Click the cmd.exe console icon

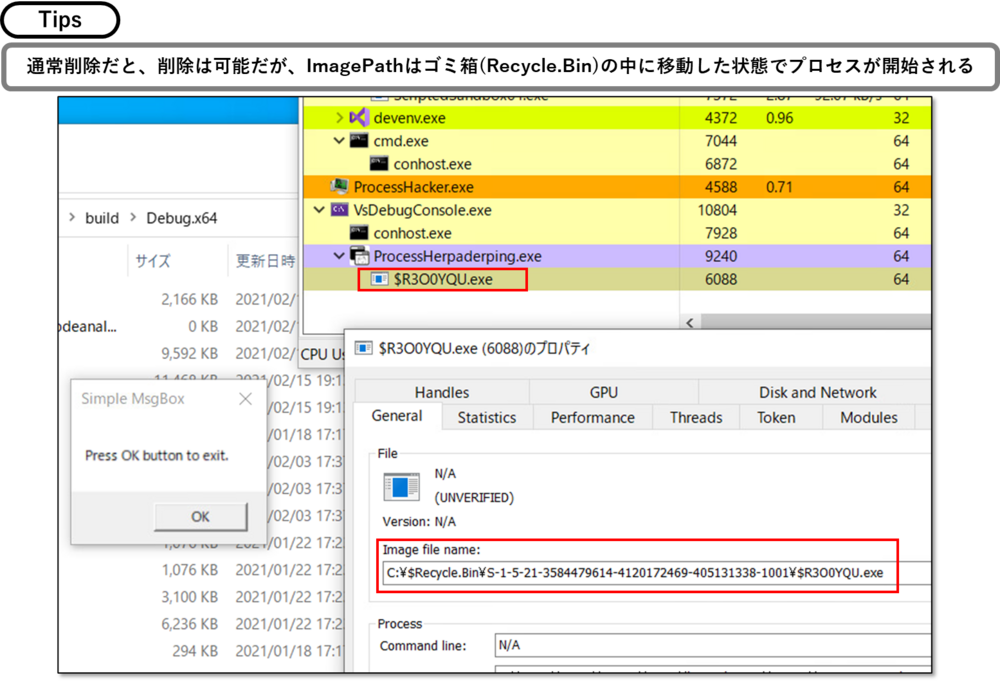pos(358,141)
